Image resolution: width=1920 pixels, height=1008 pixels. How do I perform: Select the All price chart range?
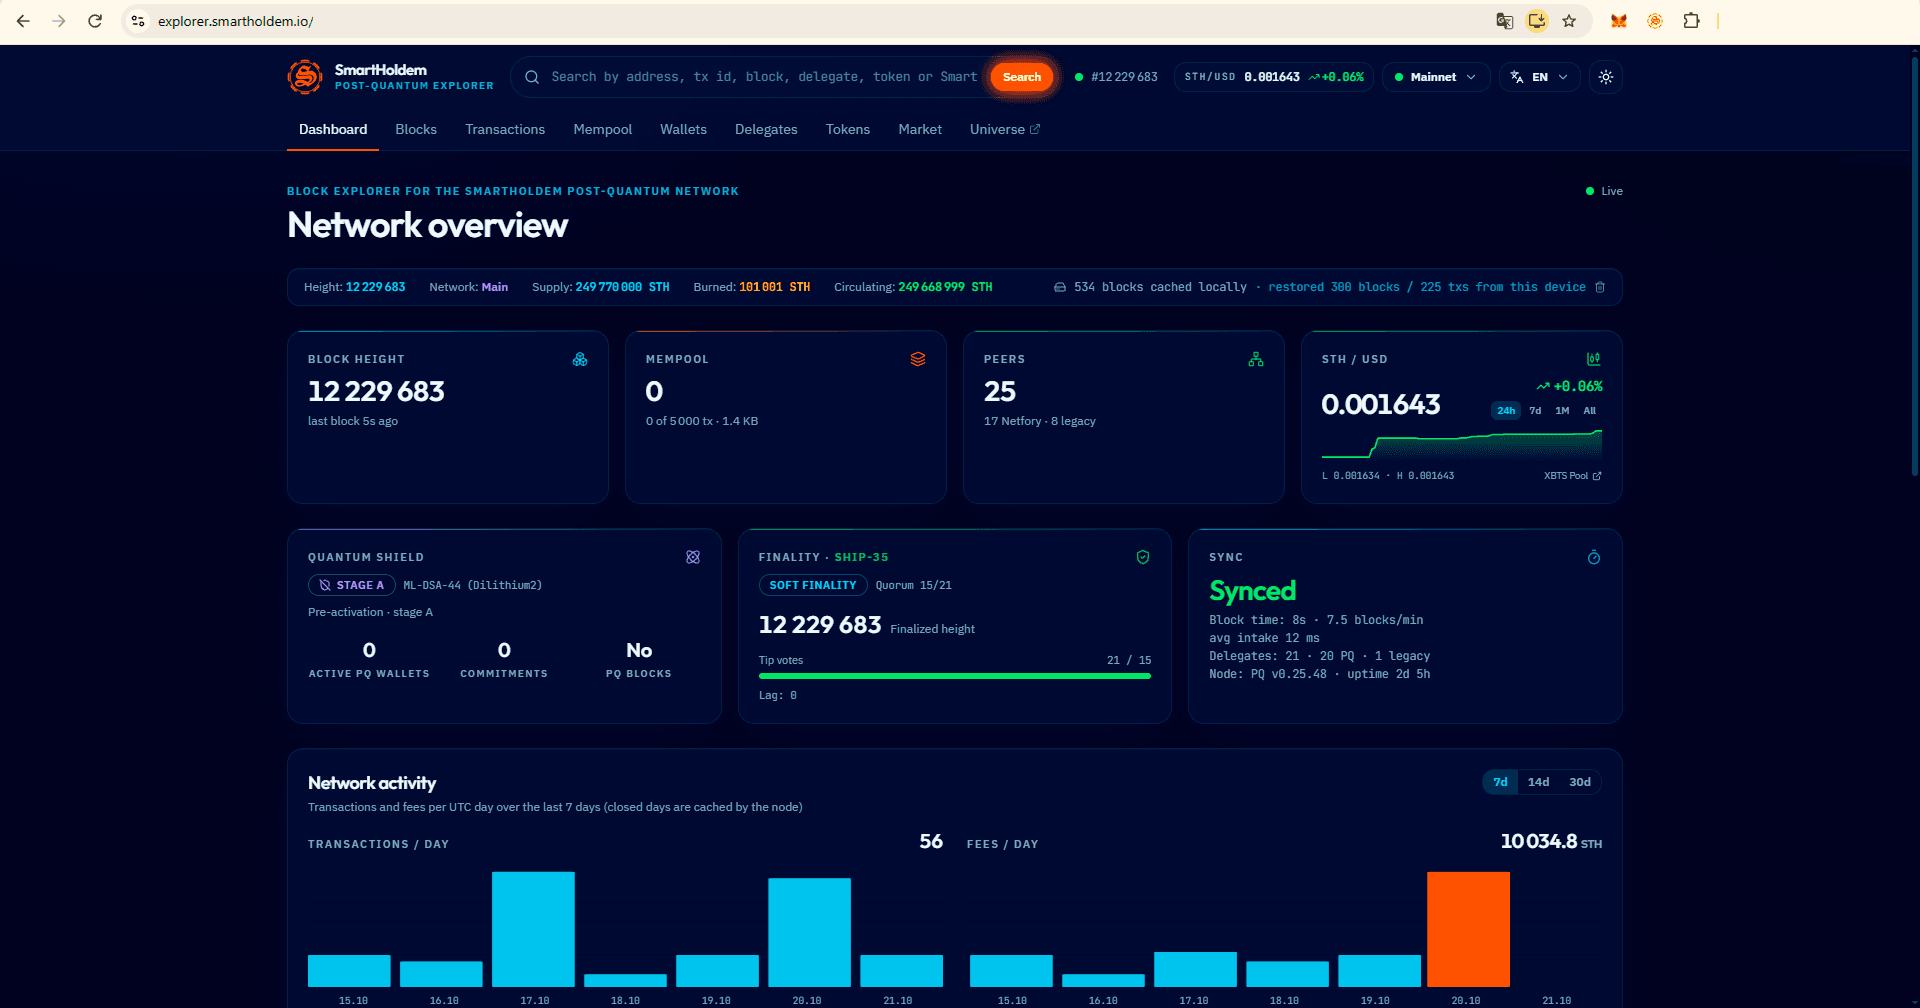coord(1590,411)
